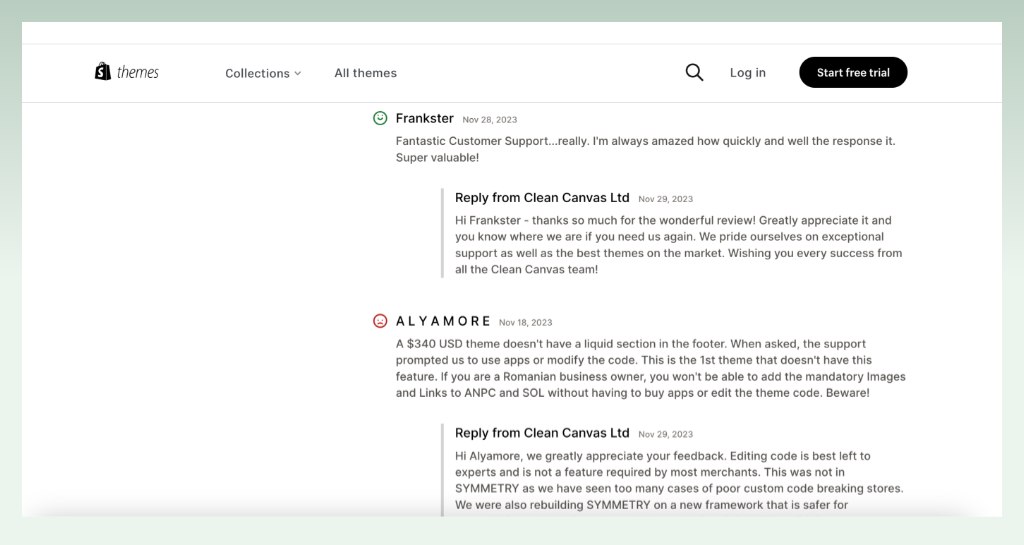Viewport: 1024px width, 545px height.
Task: Click Hi Alyamore reply paragraph
Action: 679,480
